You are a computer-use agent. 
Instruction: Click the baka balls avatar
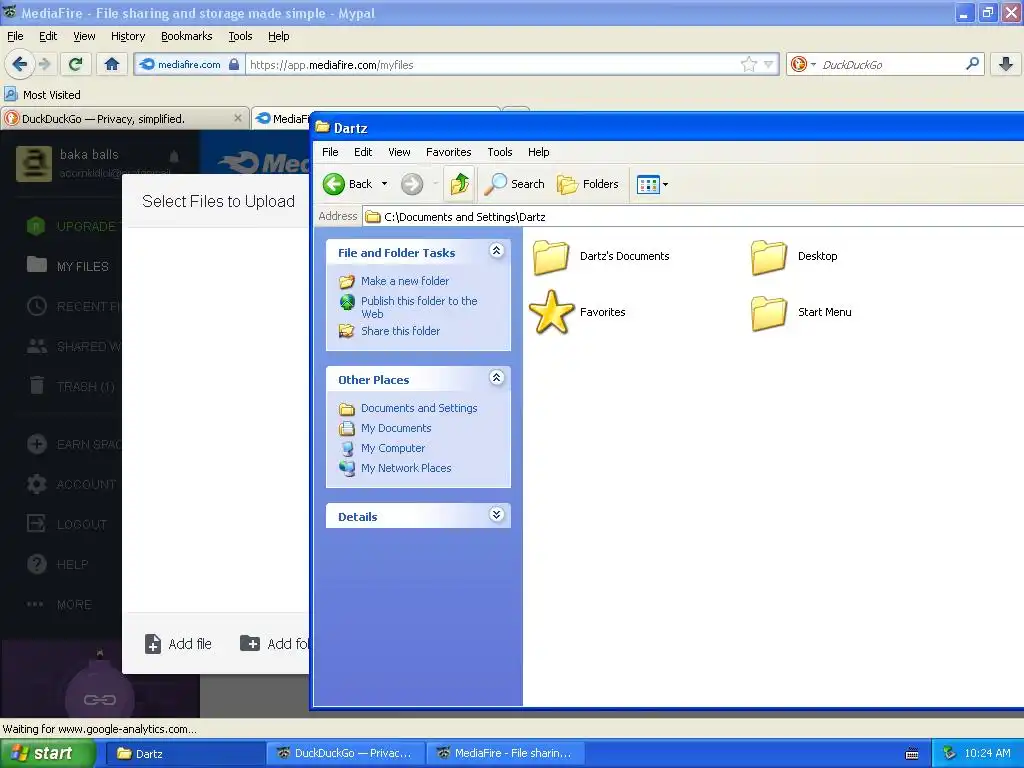point(34,163)
